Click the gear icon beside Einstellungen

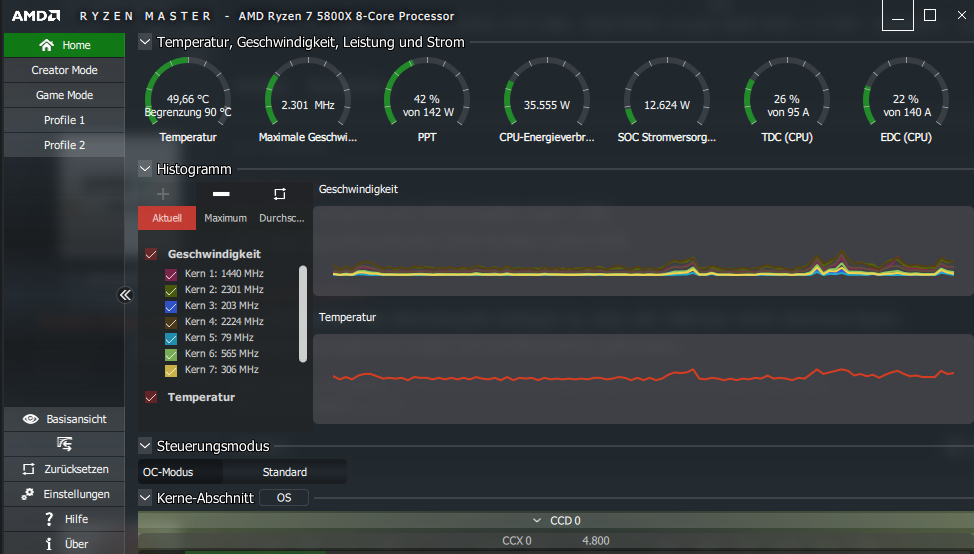click(27, 494)
